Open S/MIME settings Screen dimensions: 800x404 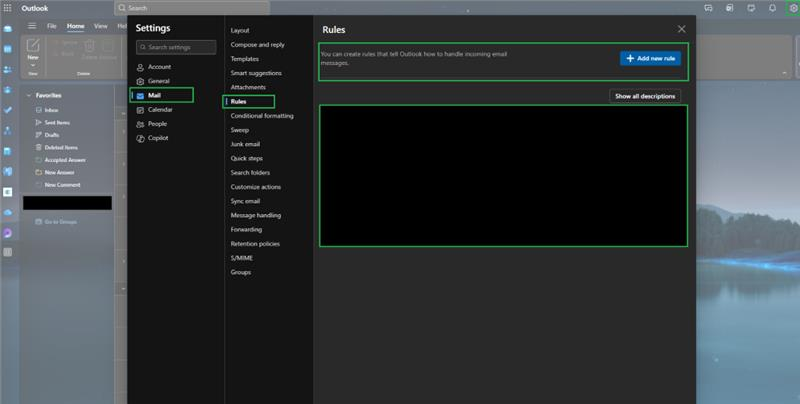tap(241, 258)
